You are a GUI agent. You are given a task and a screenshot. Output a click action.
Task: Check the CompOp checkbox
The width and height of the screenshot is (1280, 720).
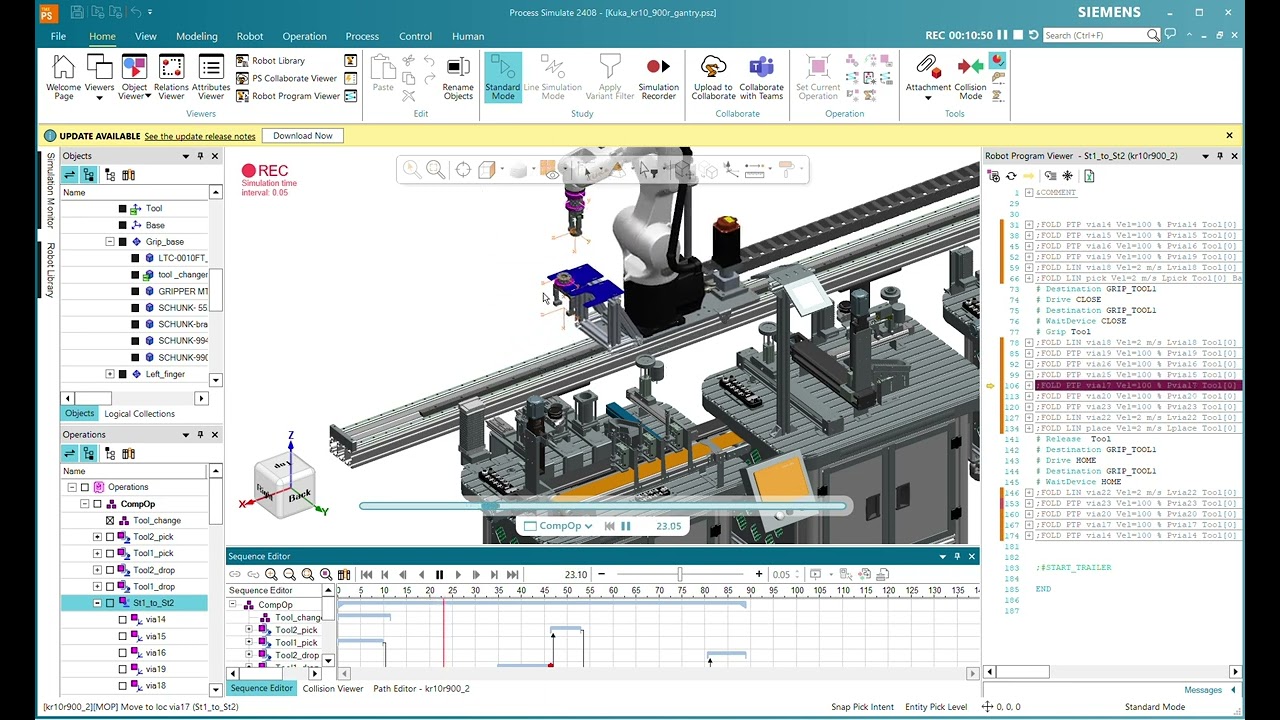(x=97, y=504)
